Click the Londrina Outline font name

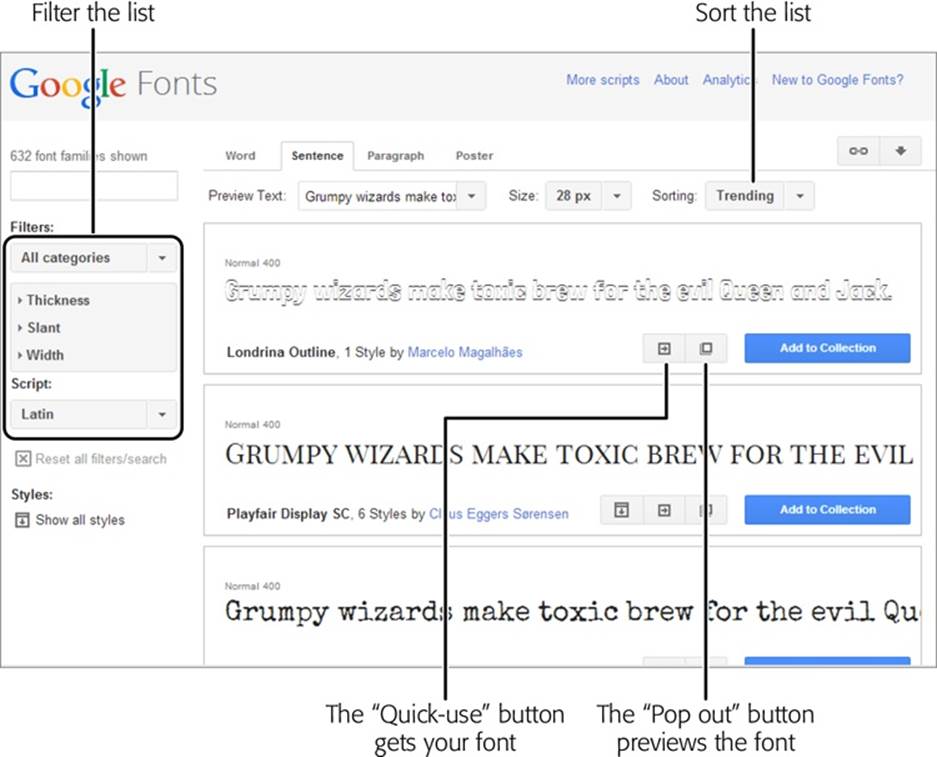pos(281,353)
